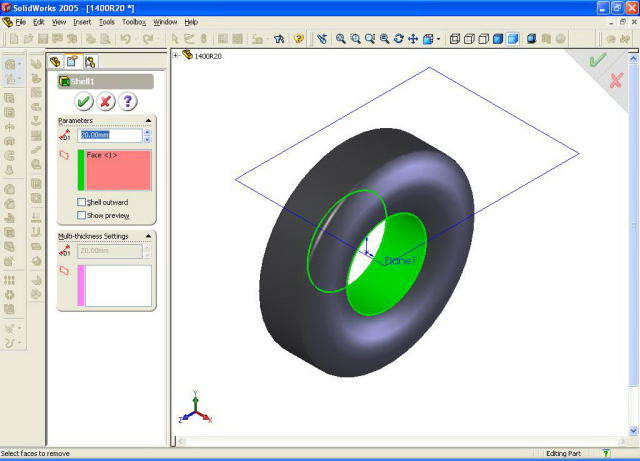
Task: Collapse the Multi-thickness Settings section
Action: 148,236
